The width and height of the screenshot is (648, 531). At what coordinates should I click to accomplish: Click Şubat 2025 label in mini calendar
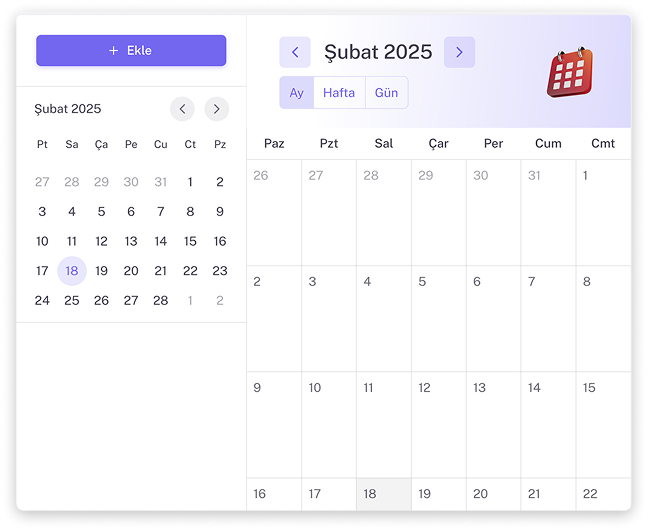click(68, 109)
